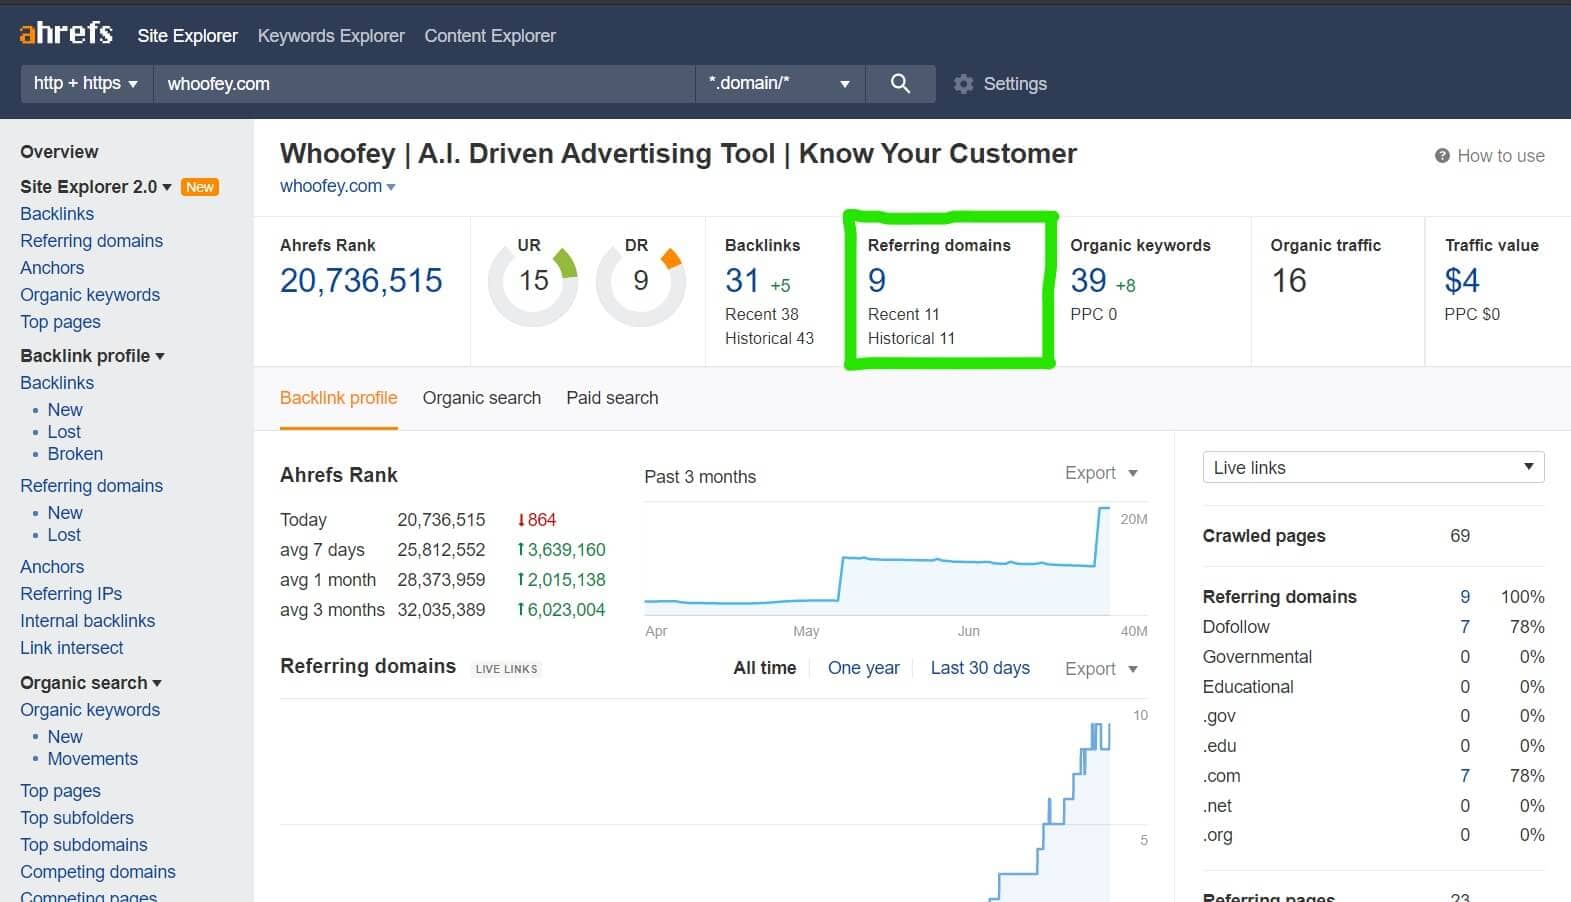Click the ahrefs logo
The image size is (1571, 902).
(x=66, y=33)
